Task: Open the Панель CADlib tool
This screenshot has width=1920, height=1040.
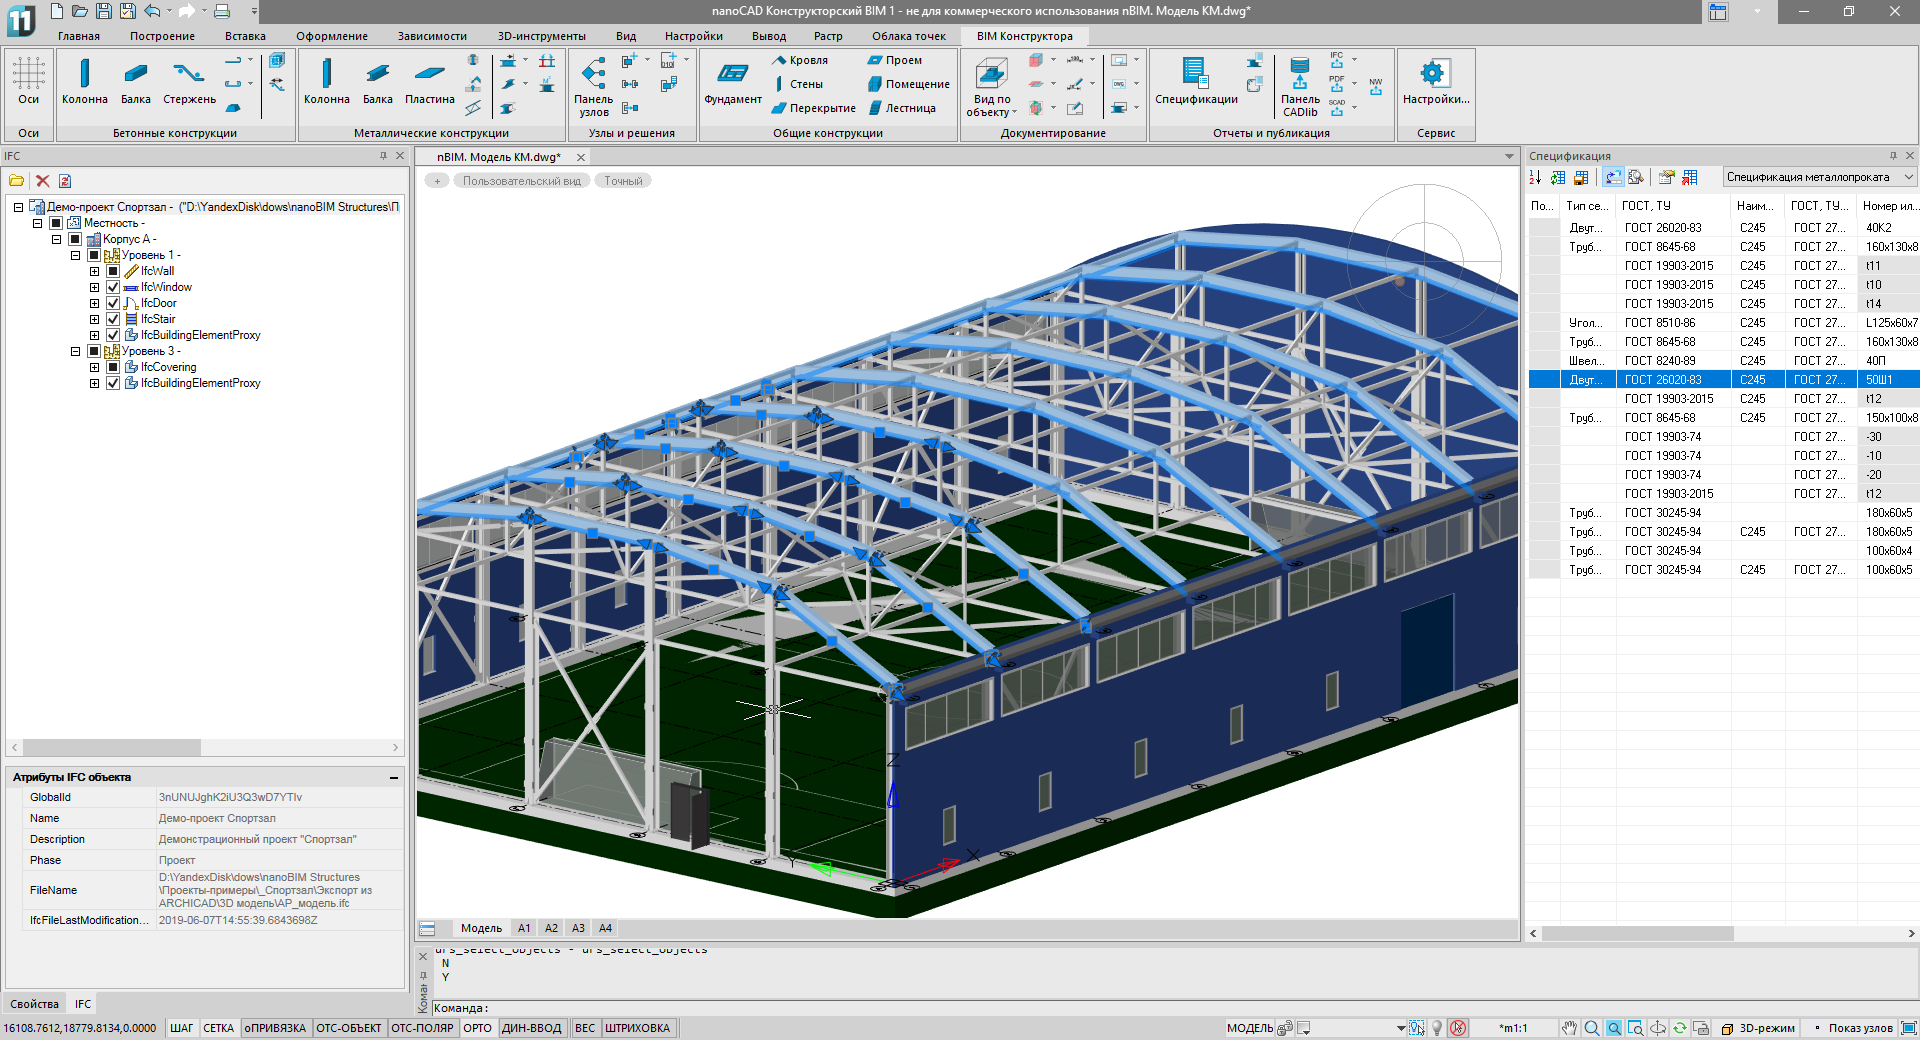Action: coord(1300,86)
